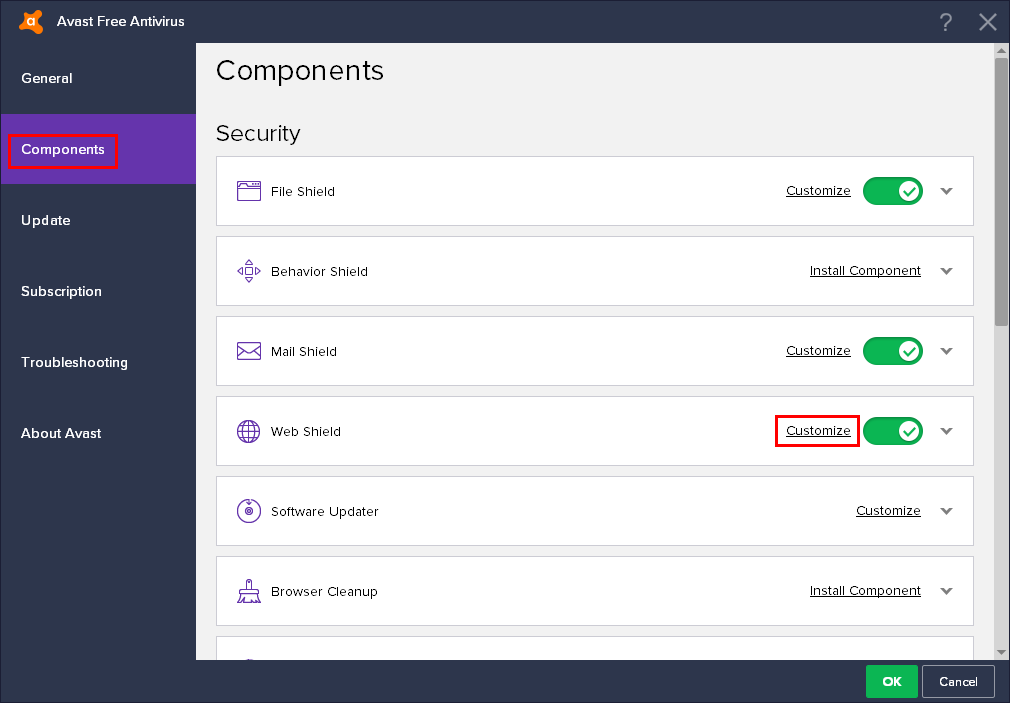
Task: Expand the Mail Shield row chevron
Action: click(x=946, y=351)
